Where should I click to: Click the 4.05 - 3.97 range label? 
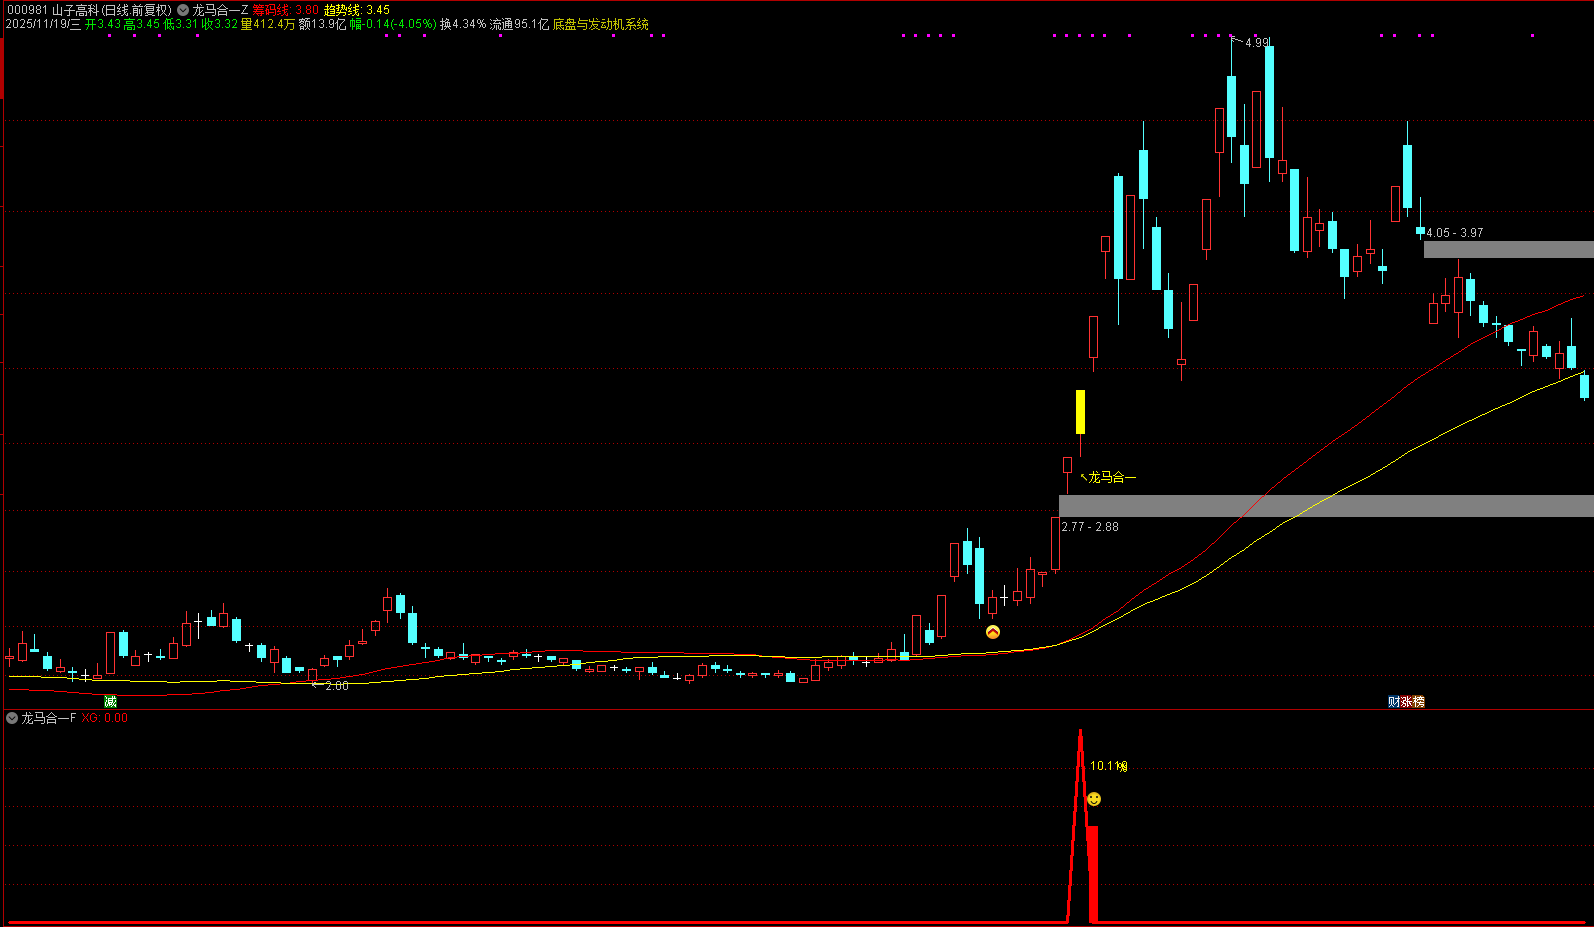coord(1455,233)
